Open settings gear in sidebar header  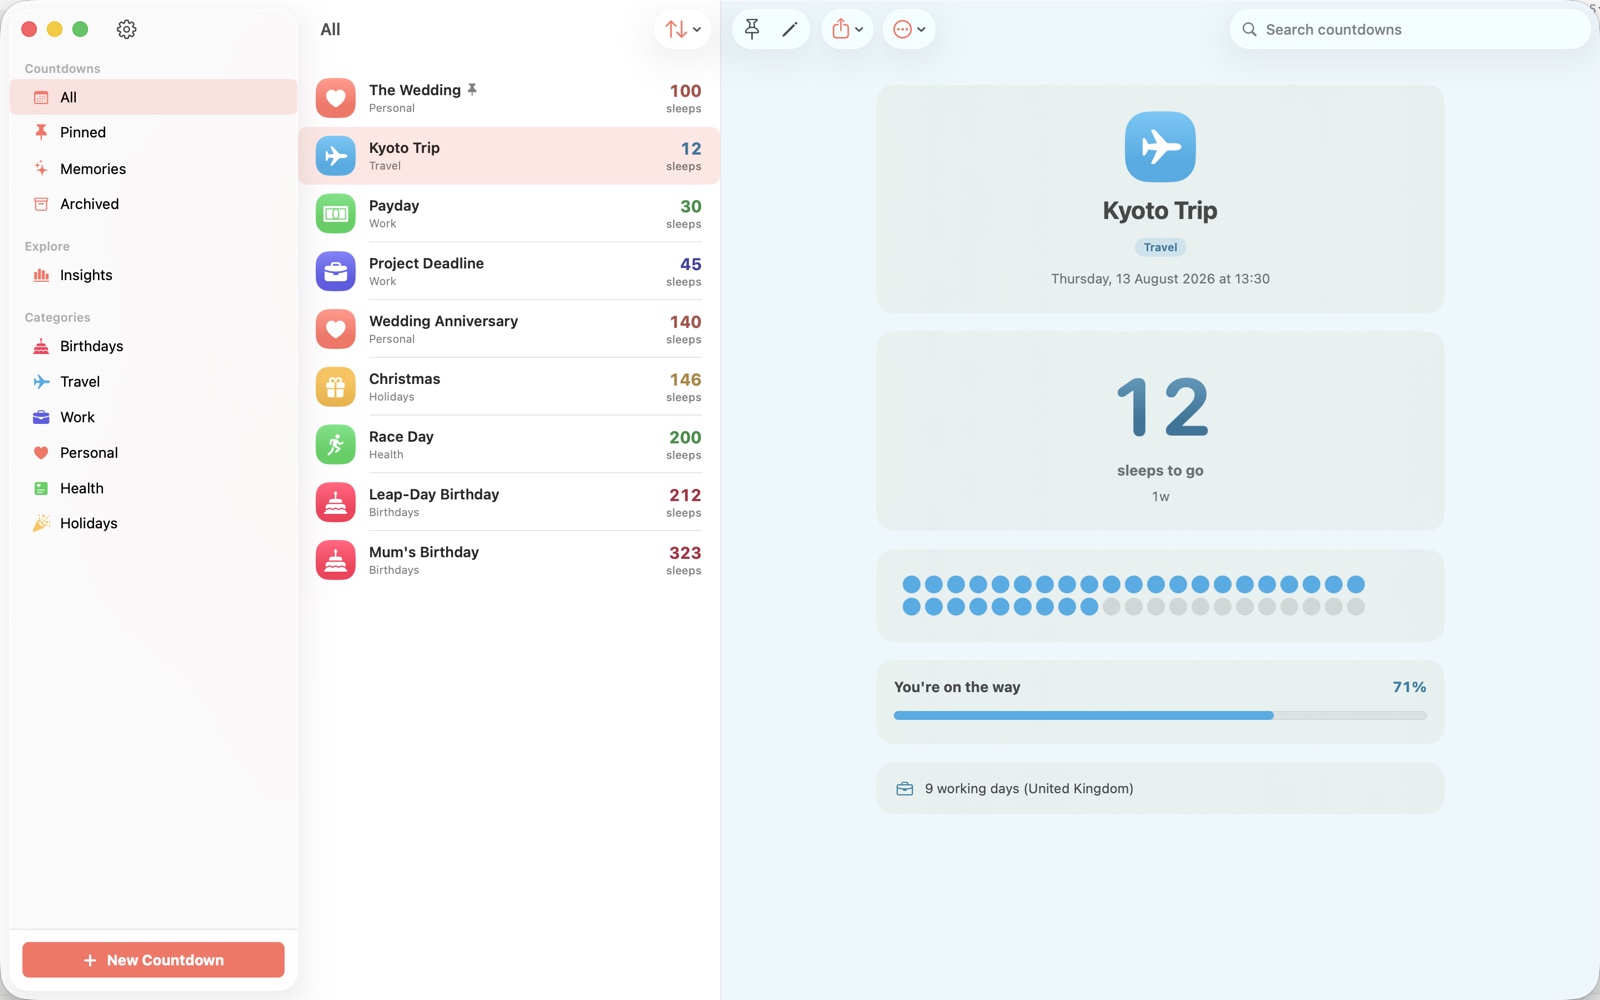126,29
